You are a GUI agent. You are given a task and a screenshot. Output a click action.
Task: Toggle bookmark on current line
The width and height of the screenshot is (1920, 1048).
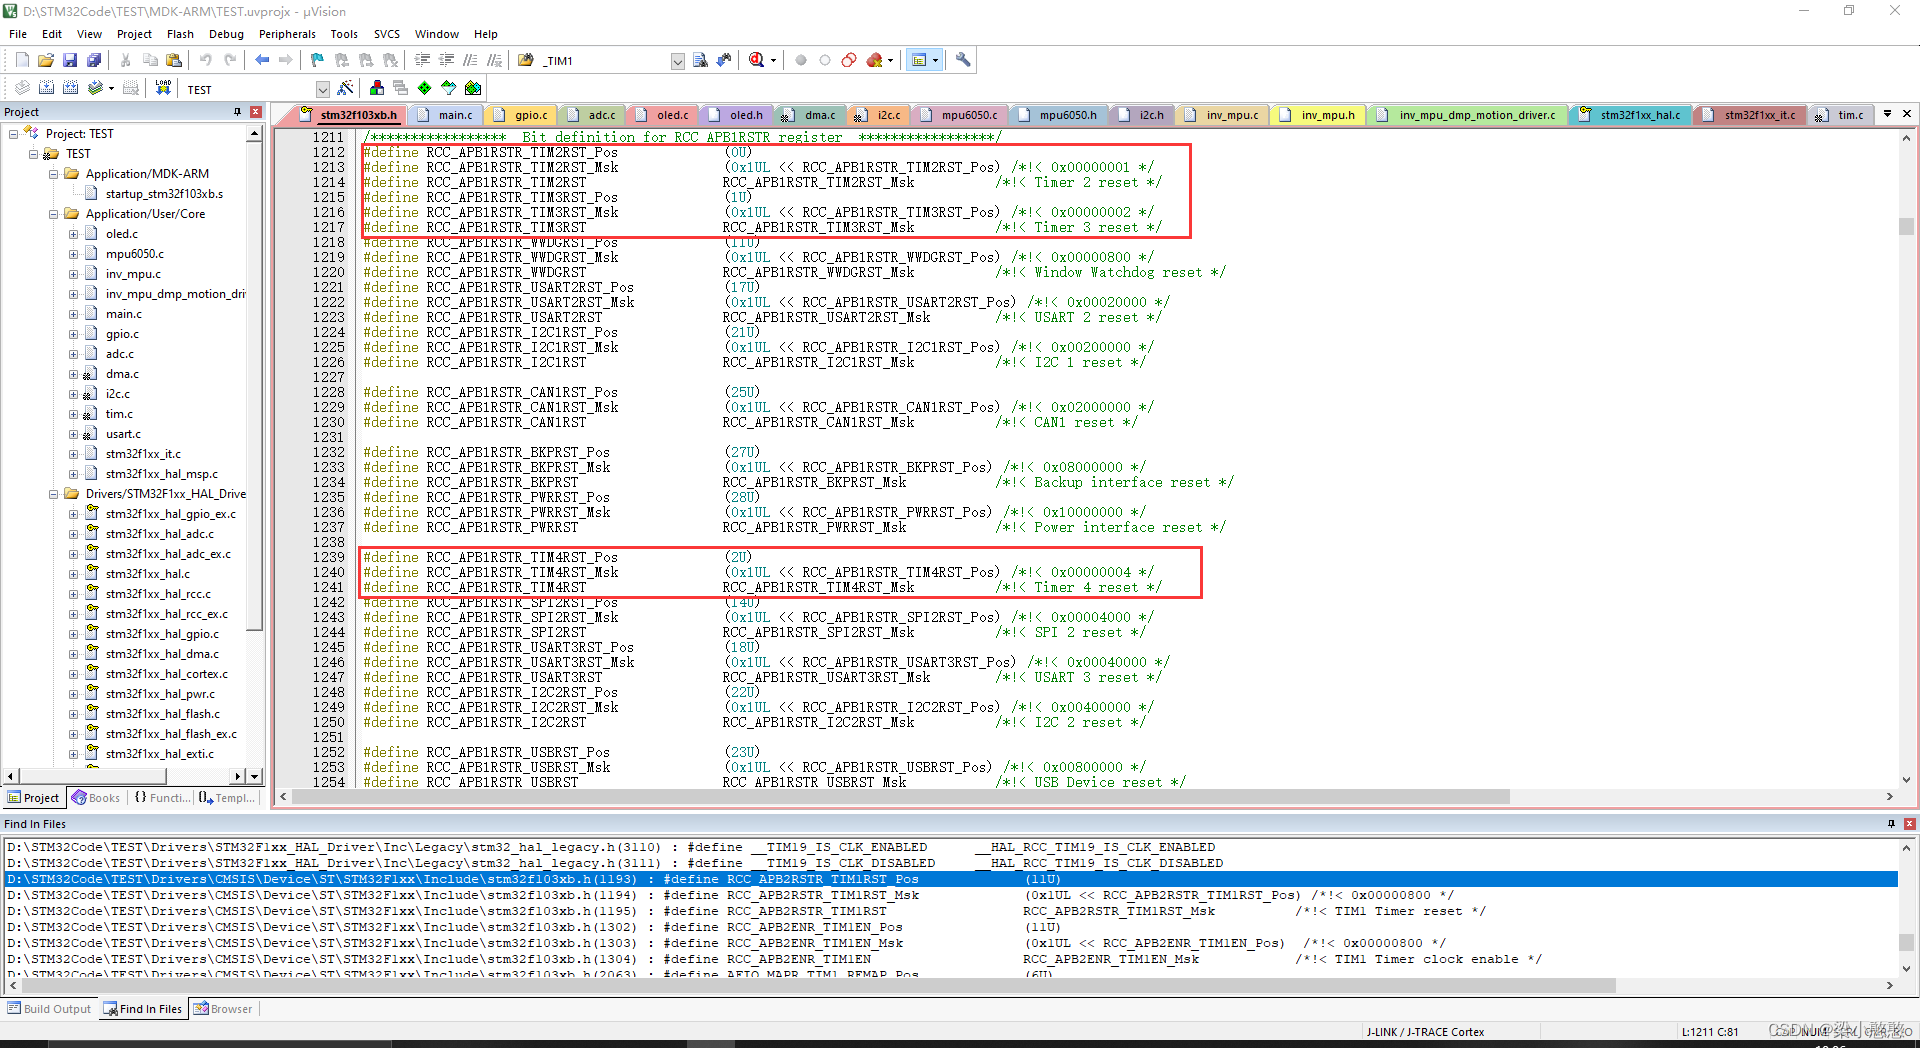[317, 60]
